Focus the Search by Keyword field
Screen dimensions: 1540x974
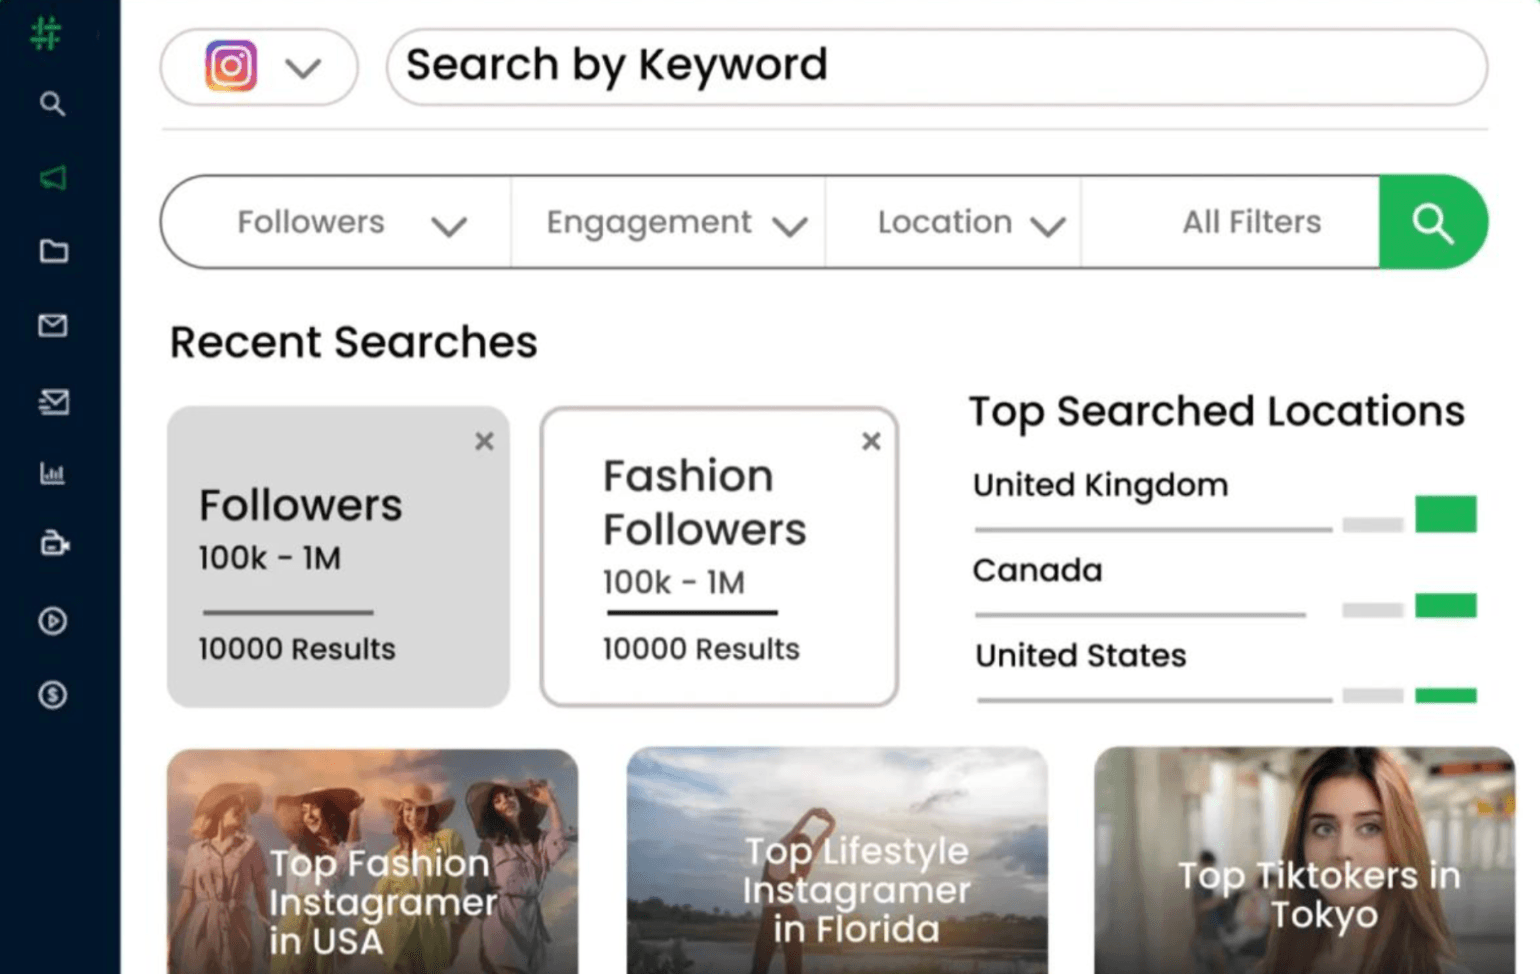[x=937, y=66]
